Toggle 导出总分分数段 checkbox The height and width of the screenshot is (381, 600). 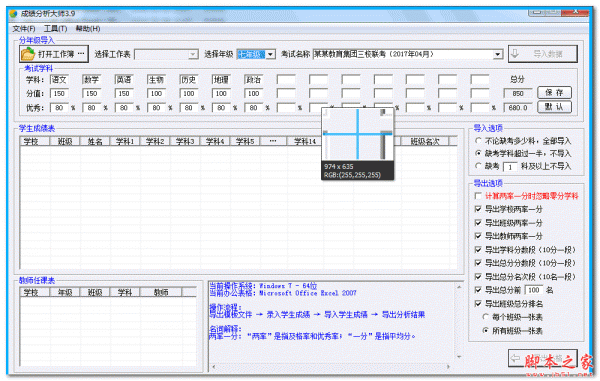[x=478, y=263]
